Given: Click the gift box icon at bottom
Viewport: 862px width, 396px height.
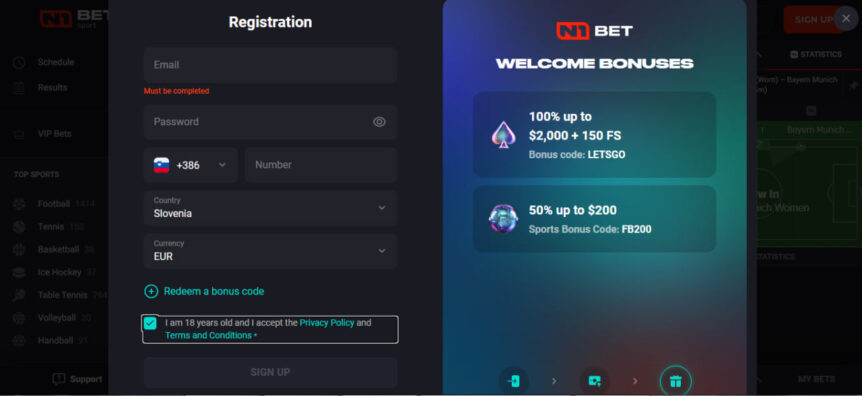Looking at the screenshot, I should click(x=676, y=381).
